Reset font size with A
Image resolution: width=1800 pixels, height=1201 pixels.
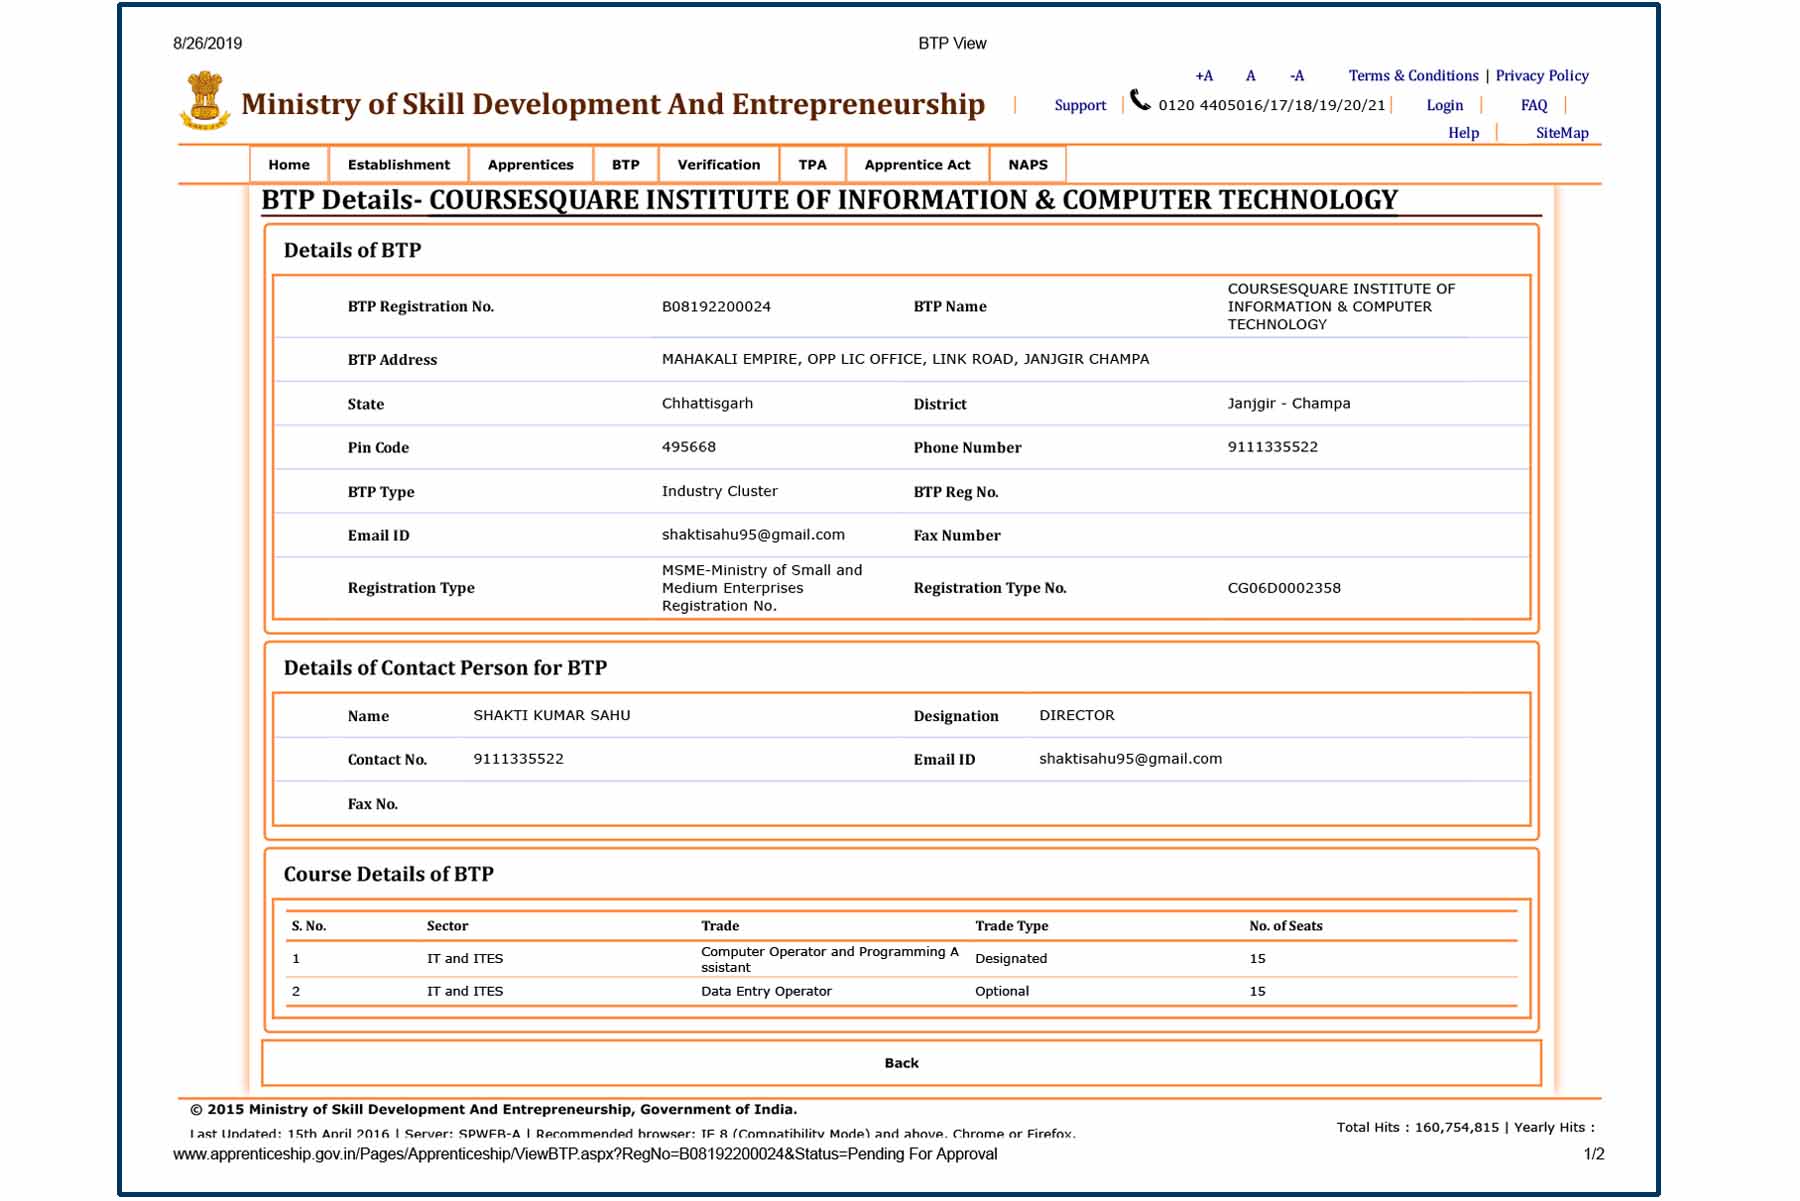click(x=1250, y=76)
